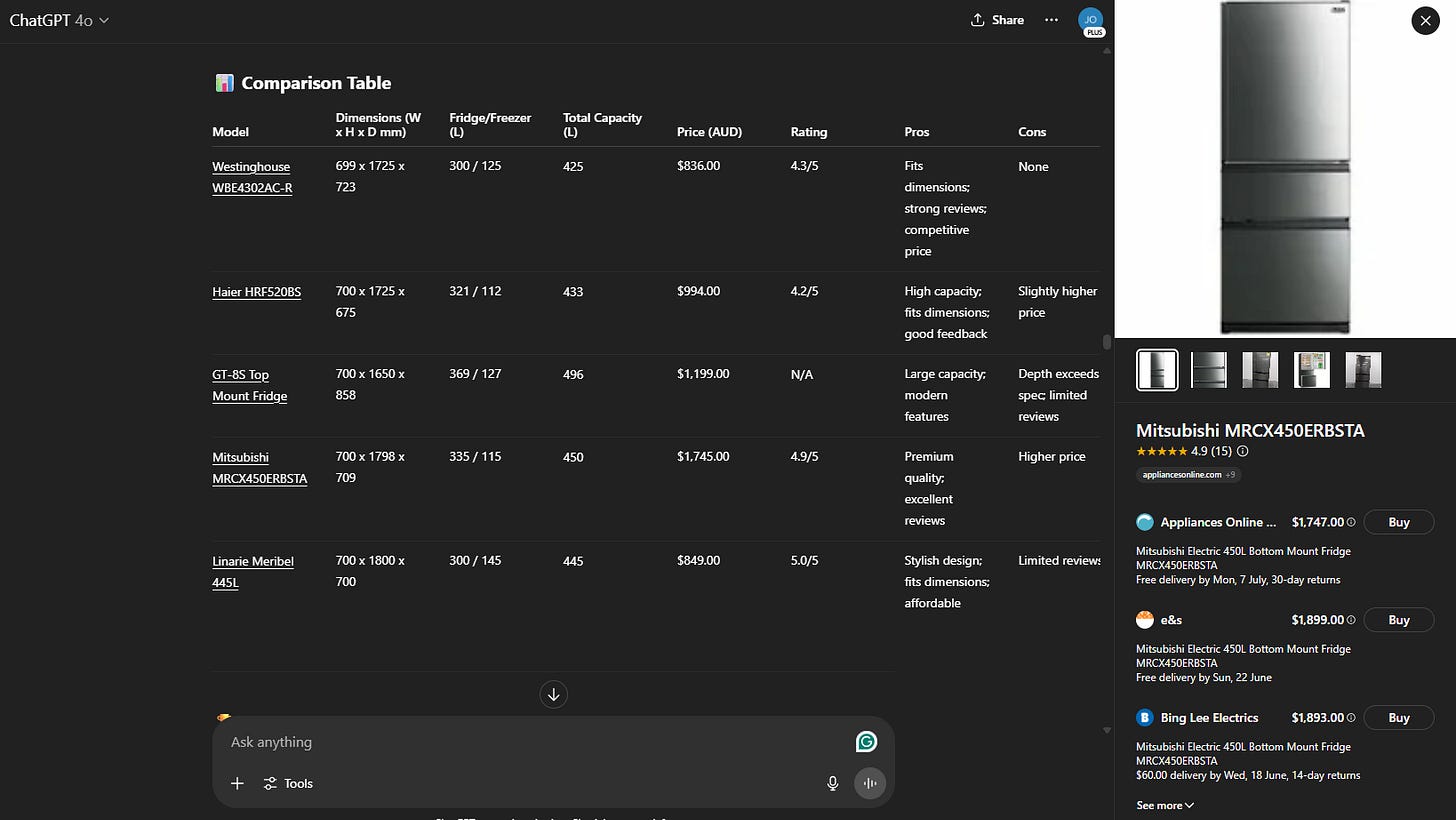Open the ChatGPT 4o model dropdown
1456x820 pixels.
tap(59, 20)
